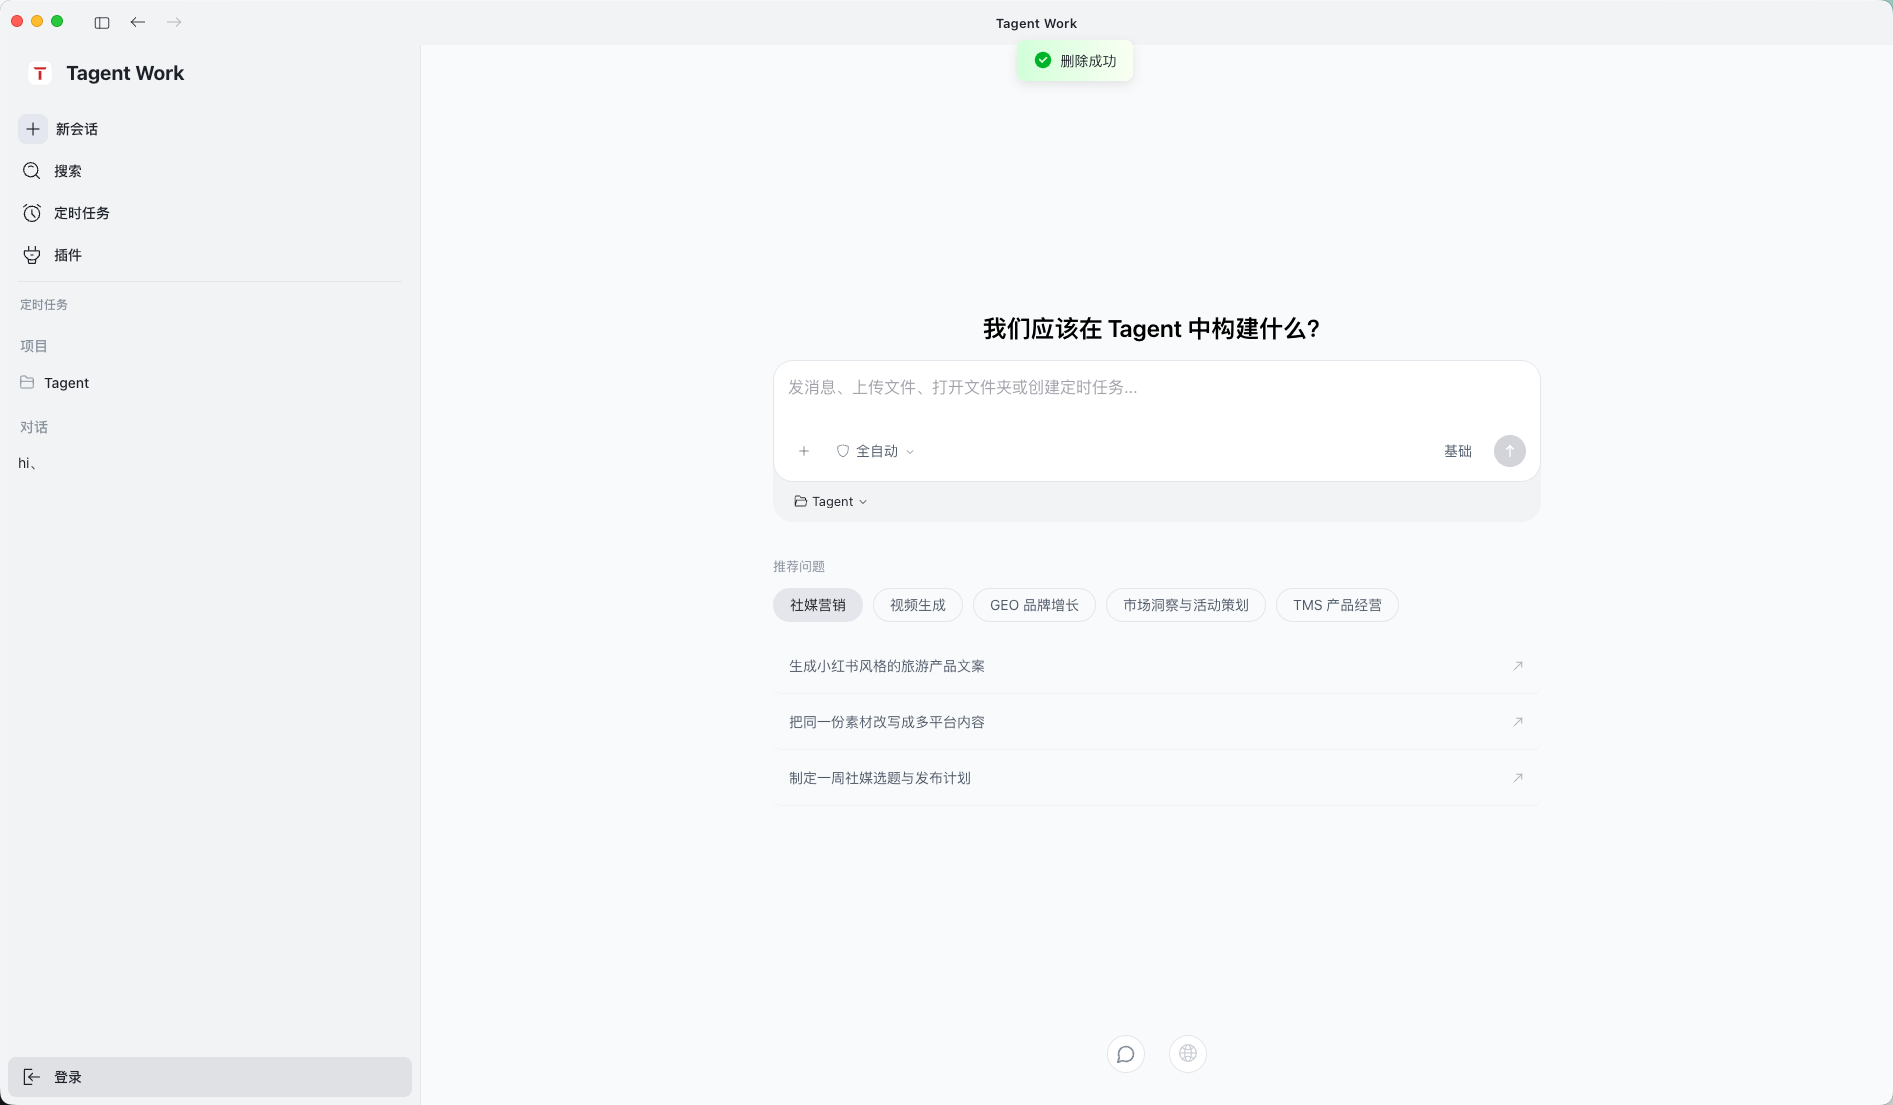Click the plus attach icon in composer

click(804, 451)
